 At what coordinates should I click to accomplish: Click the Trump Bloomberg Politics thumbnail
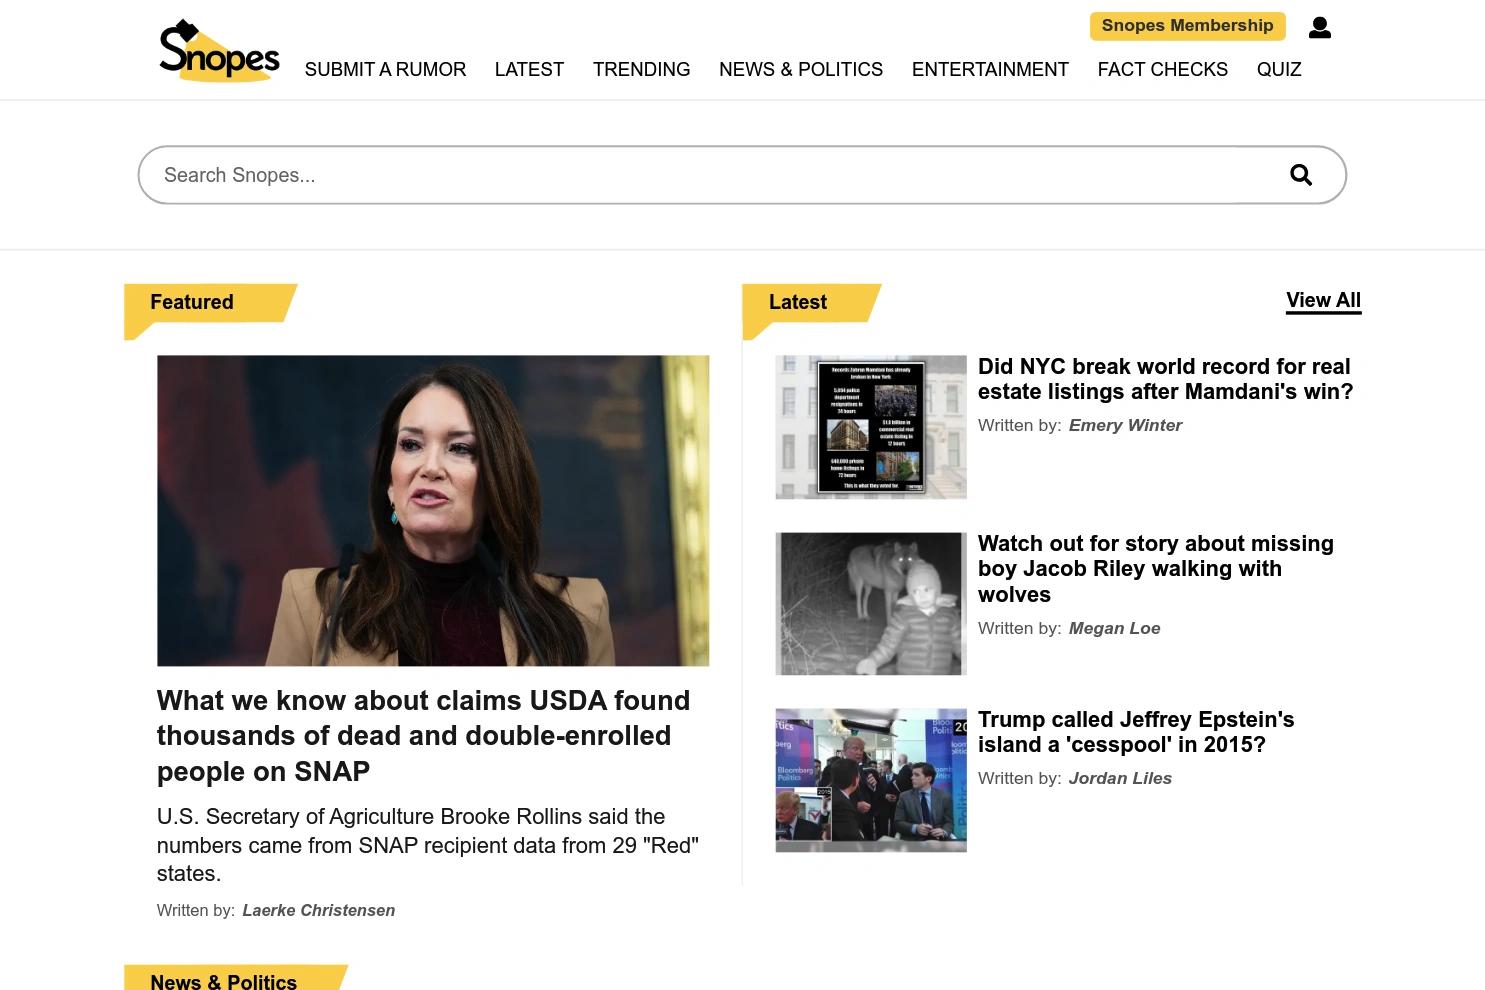click(x=871, y=780)
